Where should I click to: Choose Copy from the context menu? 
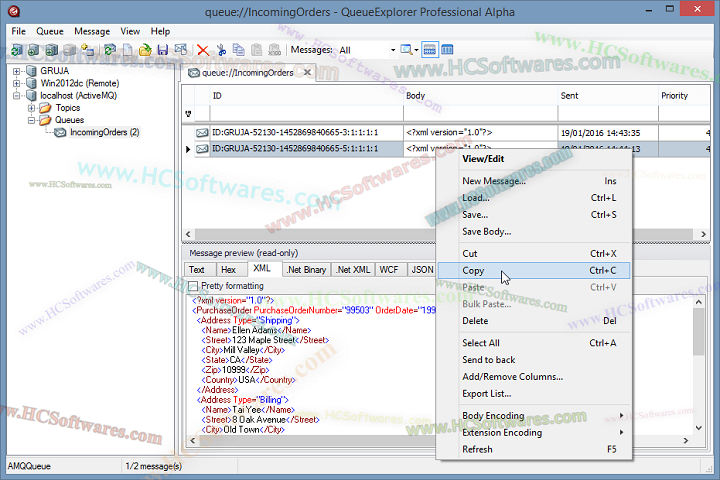(534, 271)
